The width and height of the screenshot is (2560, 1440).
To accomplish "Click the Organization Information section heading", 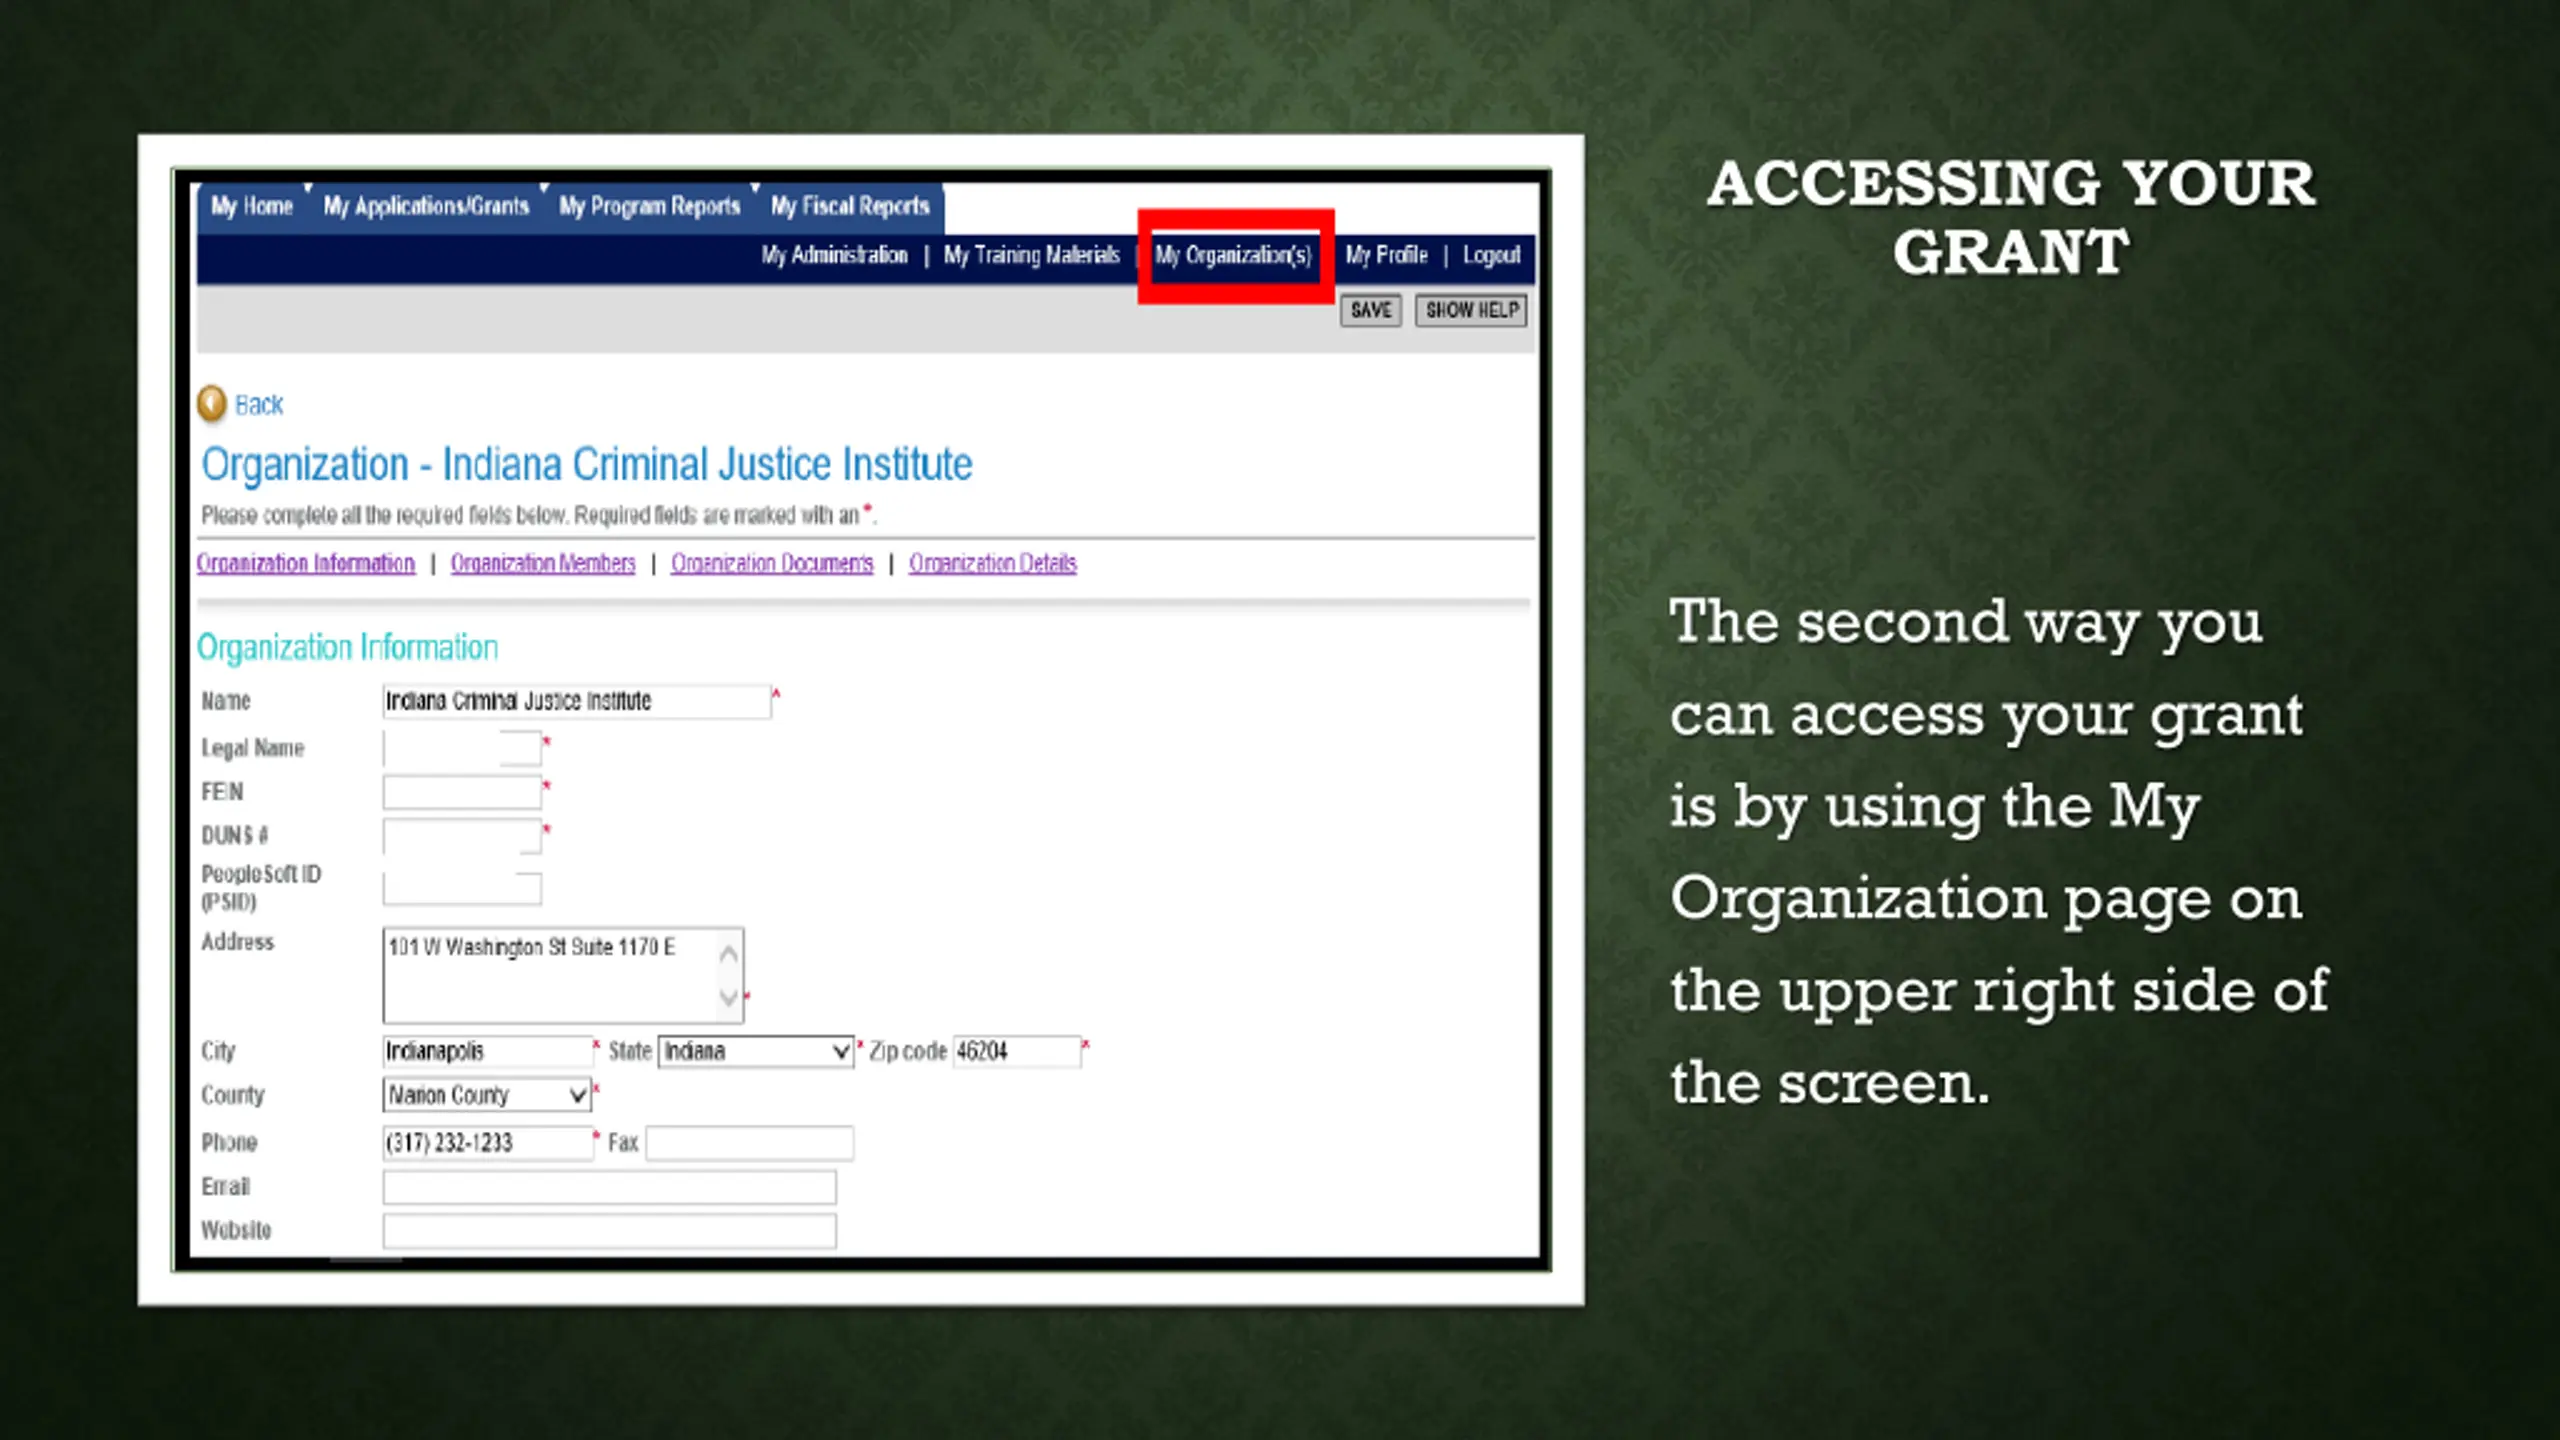I will pyautogui.click(x=347, y=648).
